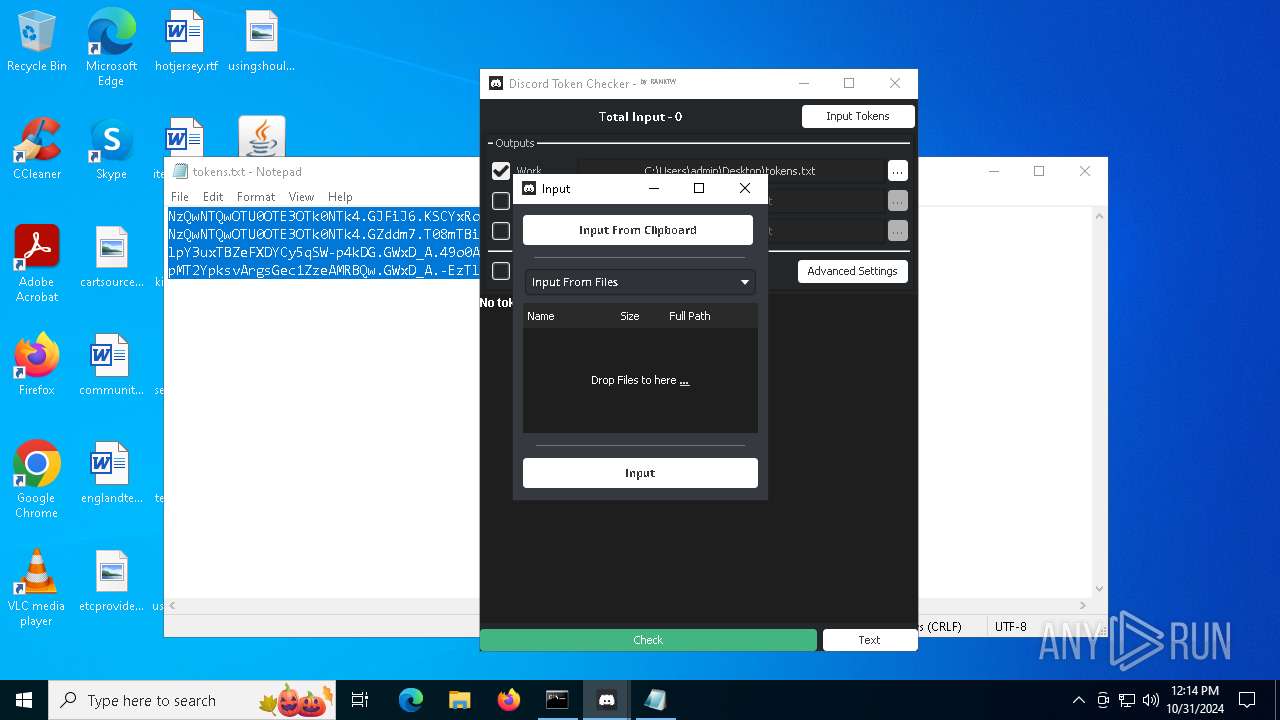Launch Microsoft Edge from the desktop
Viewport: 1280px width, 720px height.
[111, 47]
